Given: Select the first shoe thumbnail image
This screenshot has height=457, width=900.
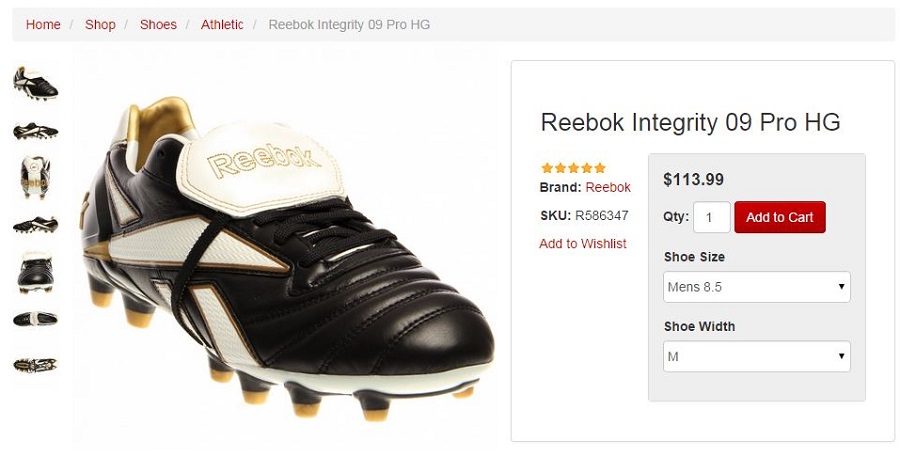Looking at the screenshot, I should (35, 83).
